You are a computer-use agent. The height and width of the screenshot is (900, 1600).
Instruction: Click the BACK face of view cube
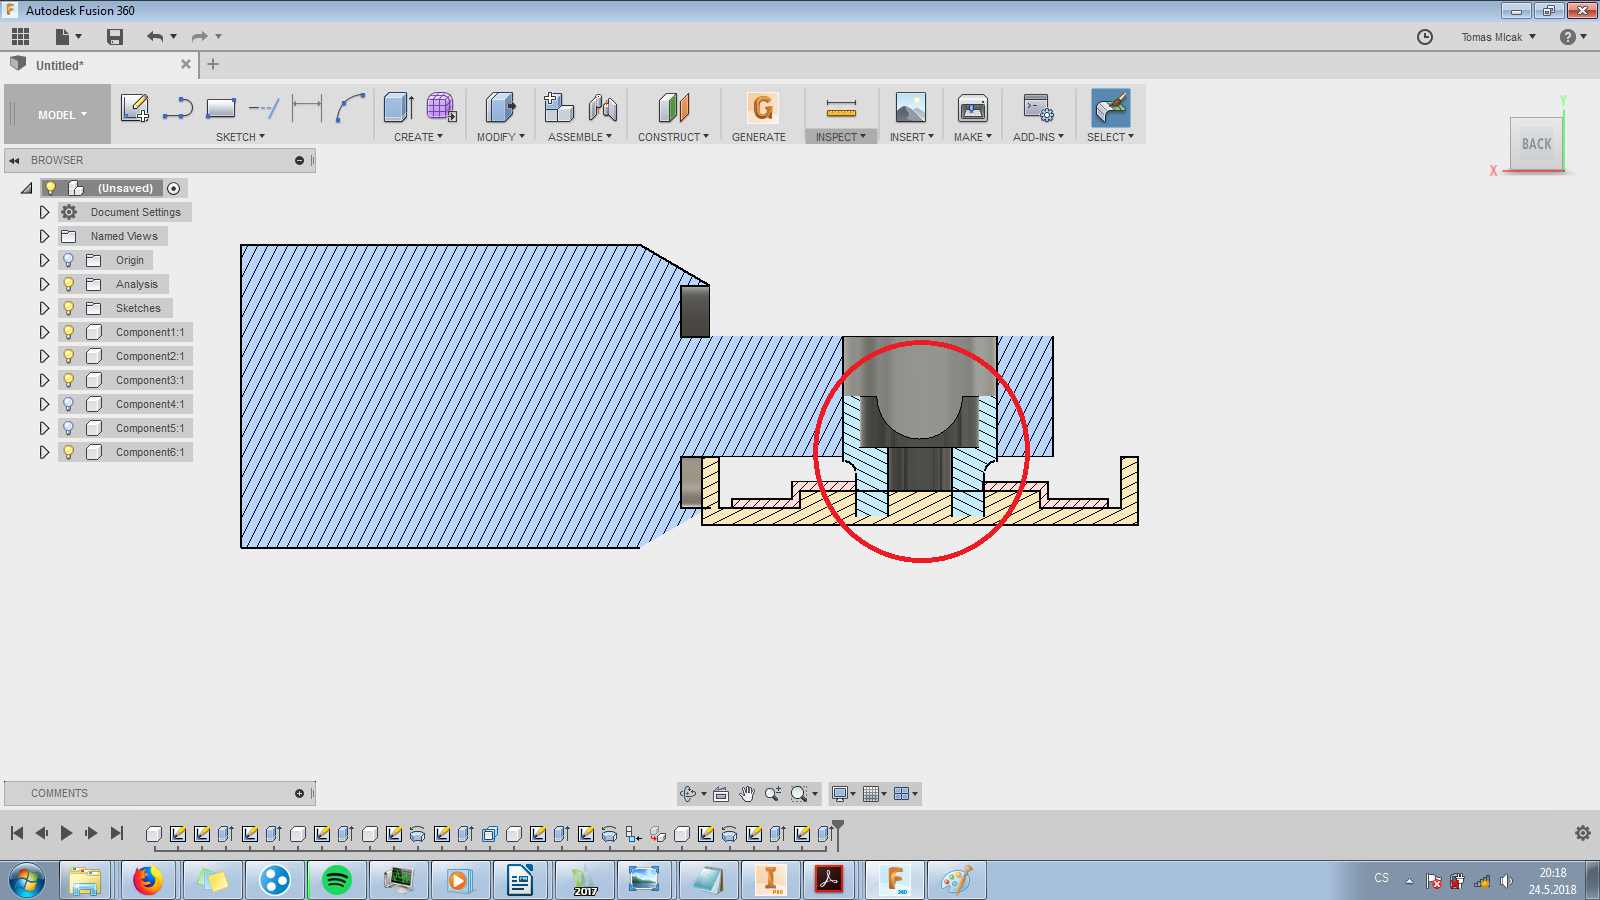1536,144
